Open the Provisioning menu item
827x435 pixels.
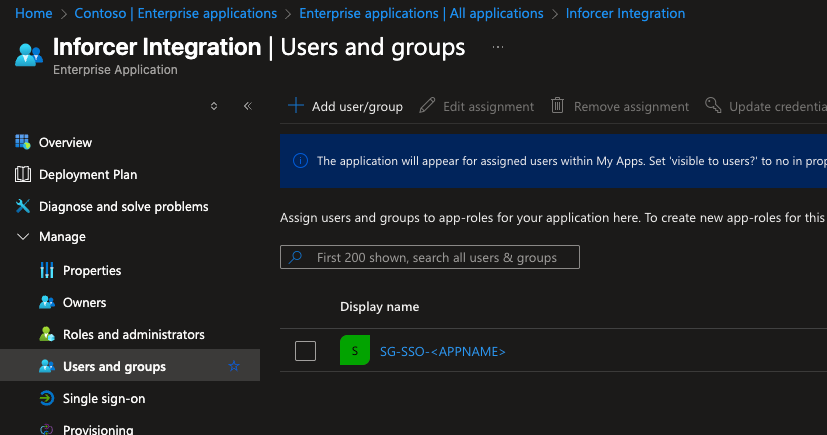click(98, 429)
